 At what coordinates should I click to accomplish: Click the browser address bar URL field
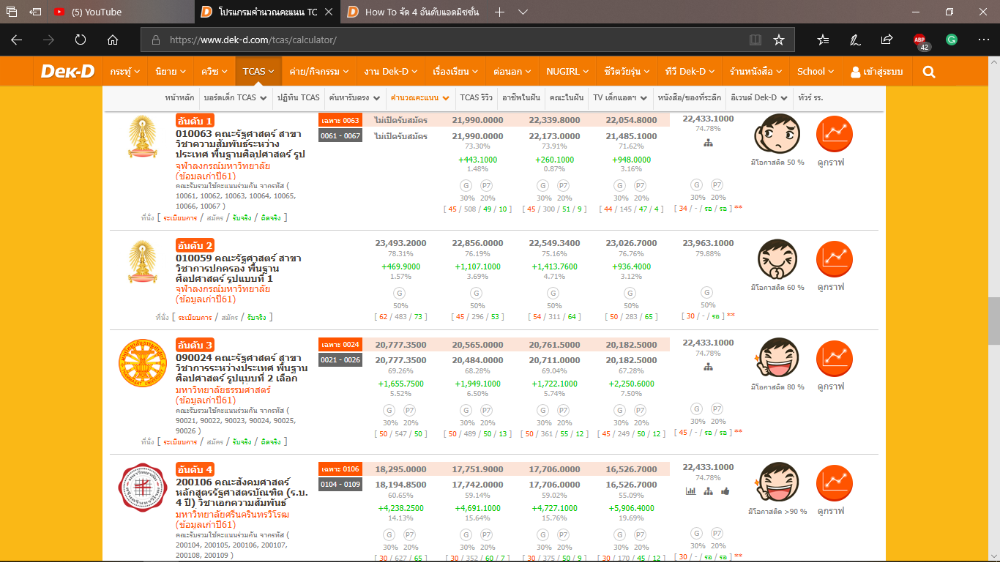[x=450, y=40]
